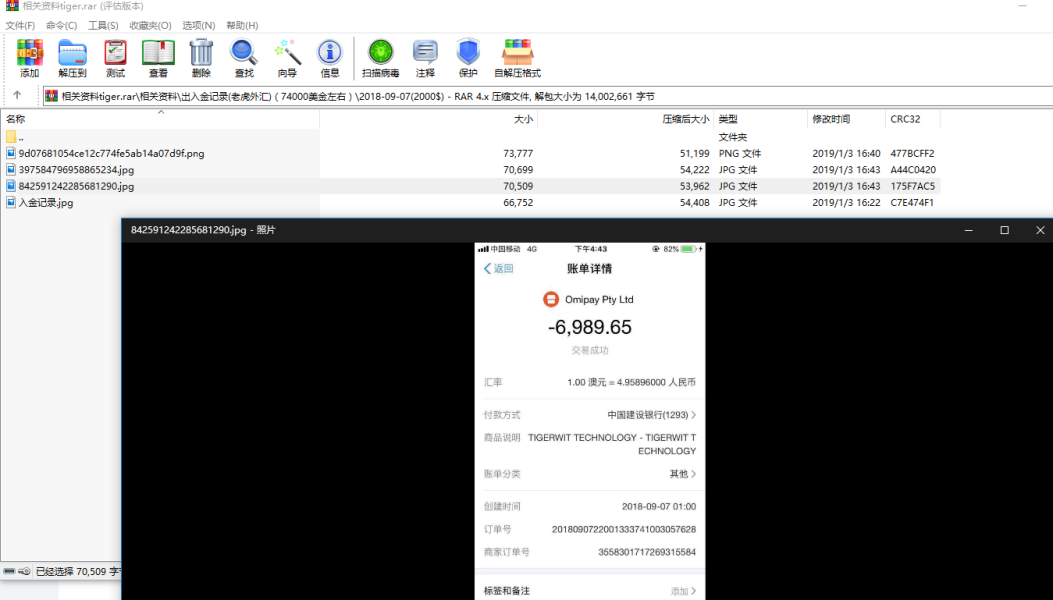This screenshot has height=600, width=1053.
Task: Click the 自解压格式 (SFX) icon
Action: coord(517,58)
